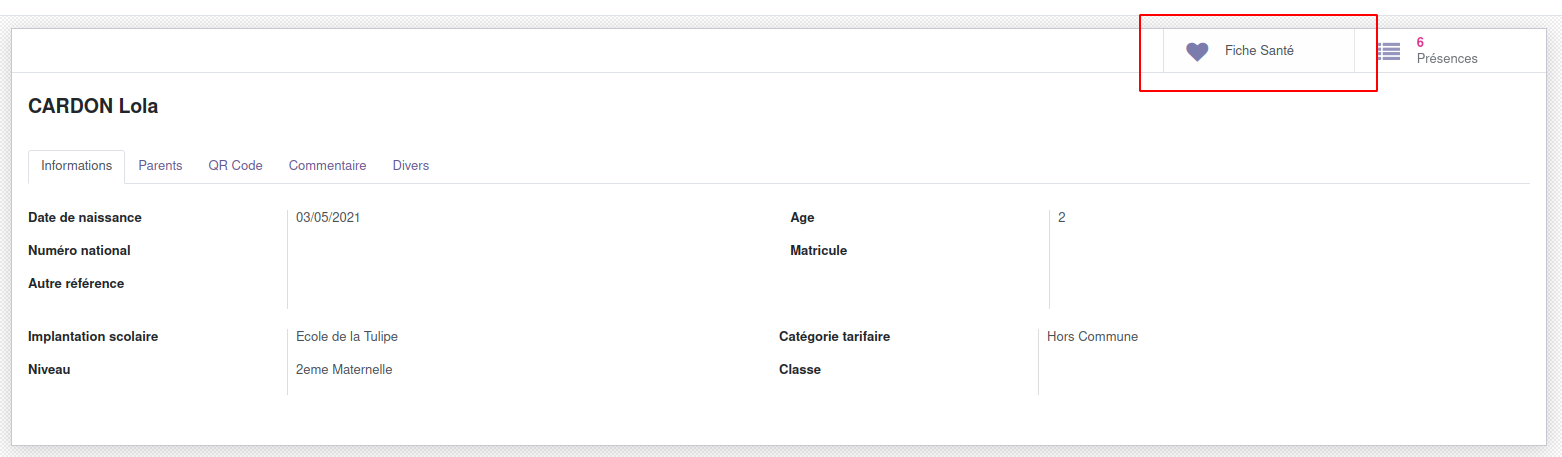
Task: Go to the Divers tab
Action: (410, 166)
